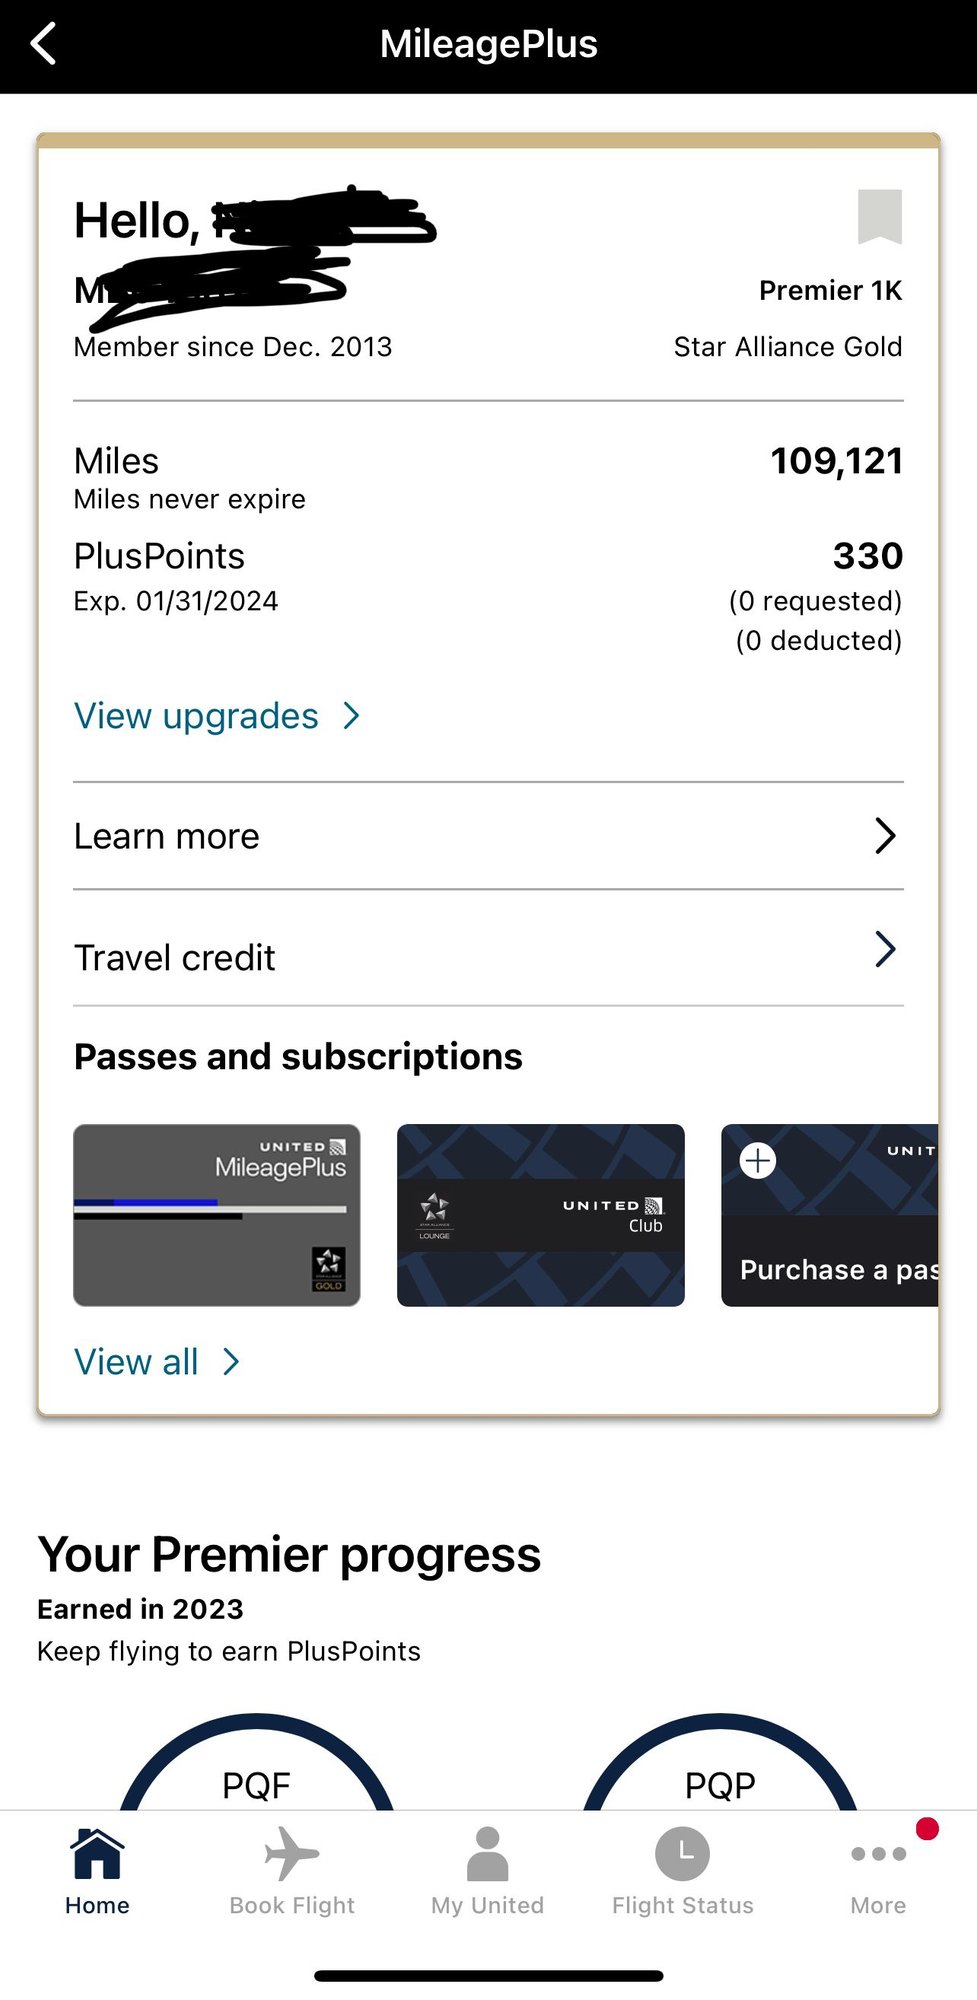
Task: Expand the Travel credit chevron
Action: (885, 949)
